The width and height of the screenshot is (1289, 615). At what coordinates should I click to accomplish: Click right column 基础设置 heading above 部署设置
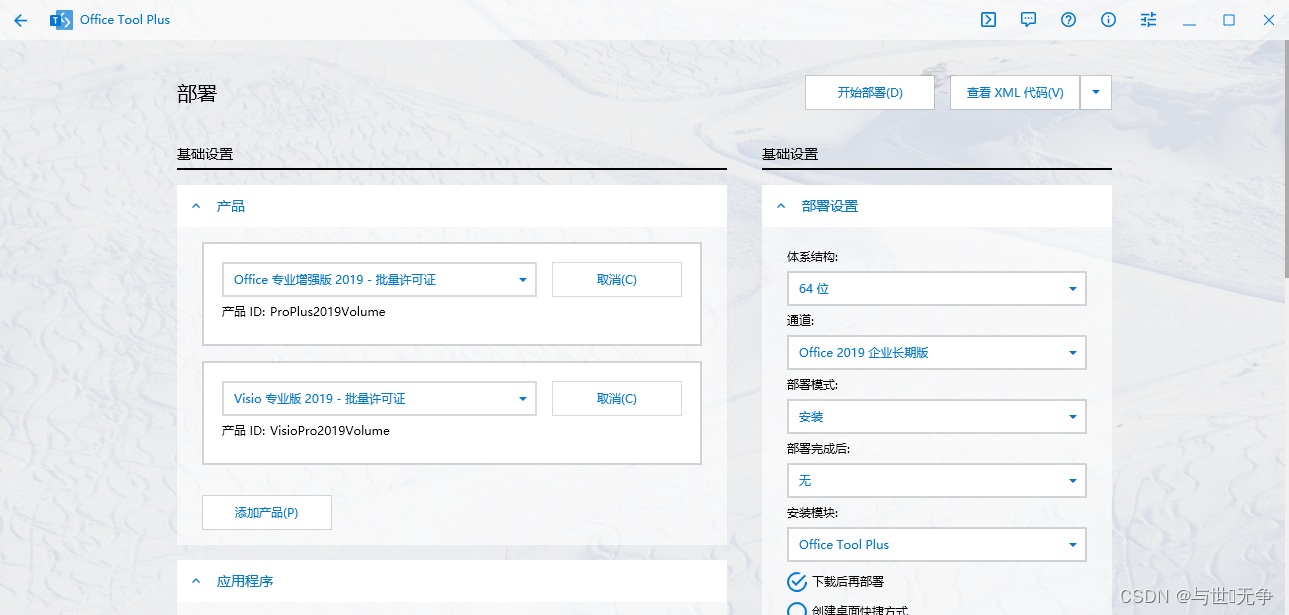[x=790, y=155]
